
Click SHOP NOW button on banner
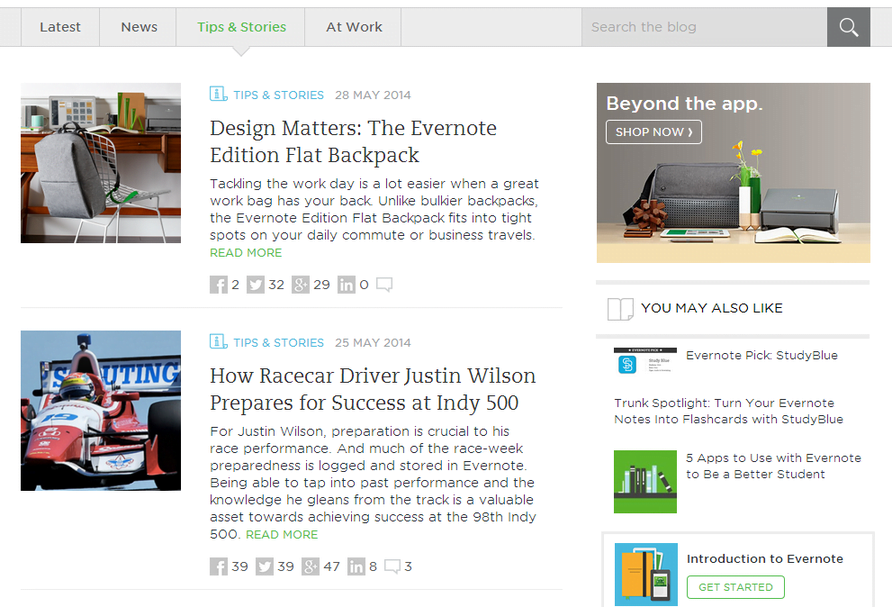pyautogui.click(x=654, y=132)
